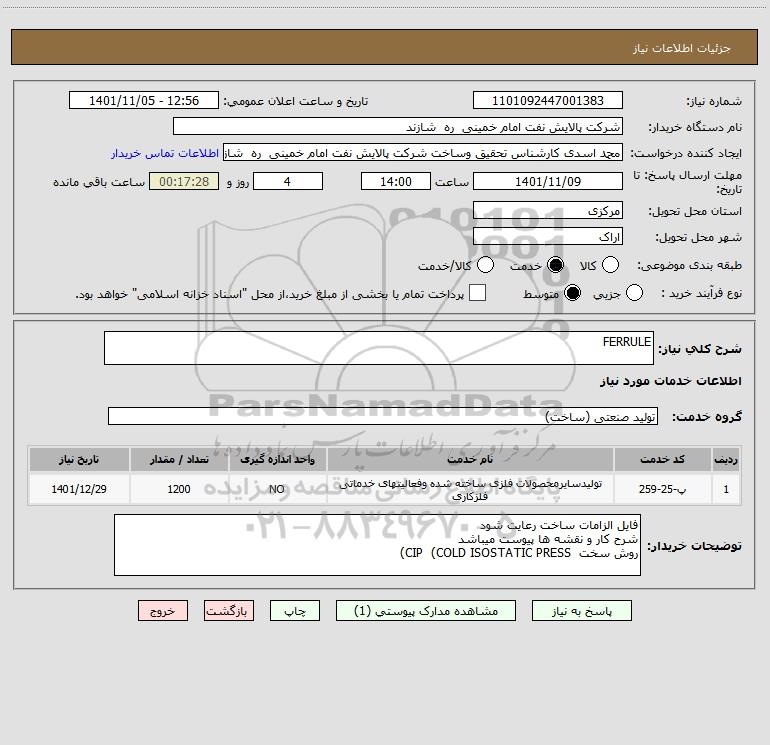Click the quantity cell 1200
This screenshot has width=770, height=745.
(x=179, y=489)
